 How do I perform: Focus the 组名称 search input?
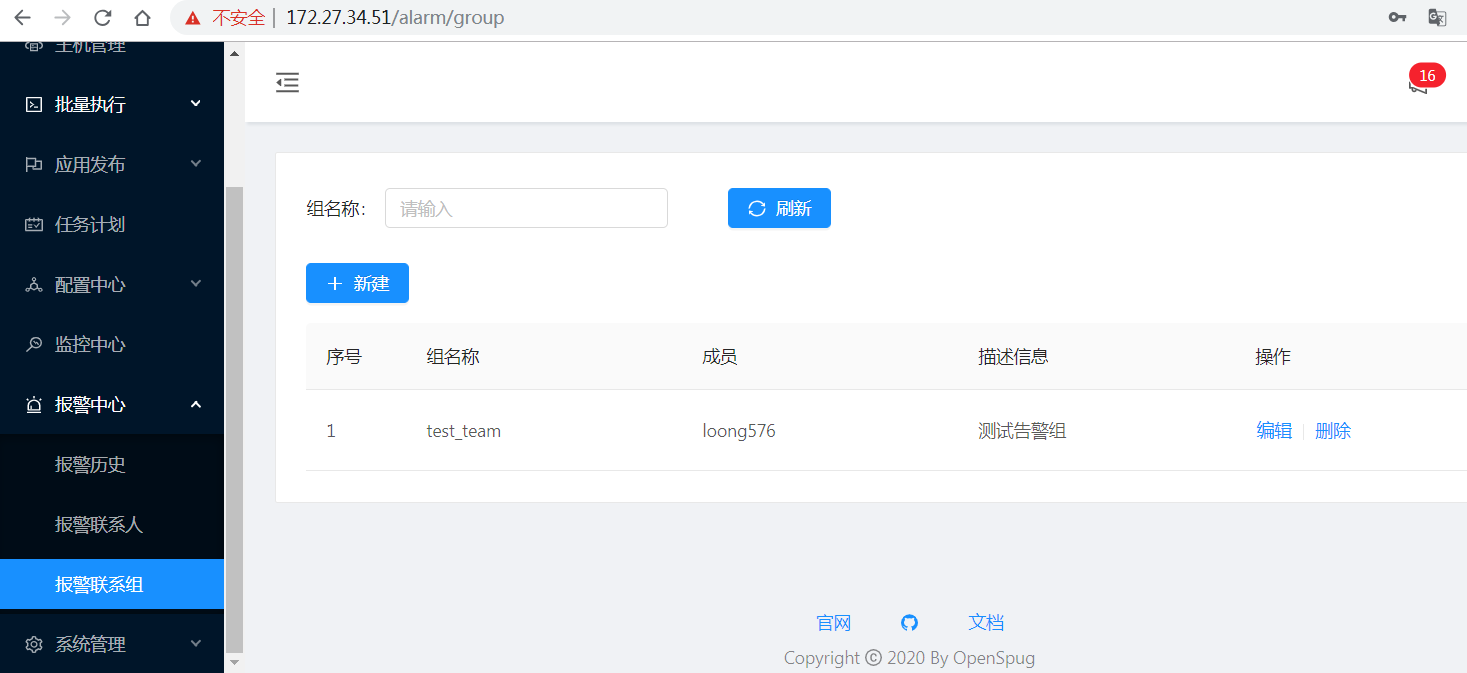tap(526, 208)
